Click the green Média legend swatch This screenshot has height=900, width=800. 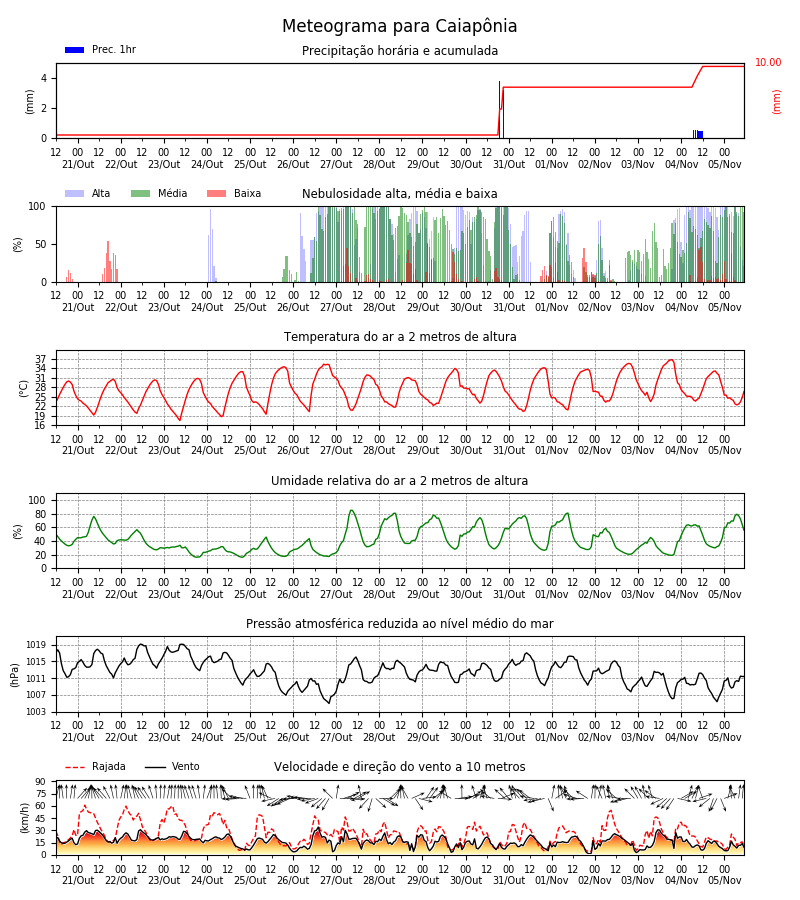click(x=141, y=193)
